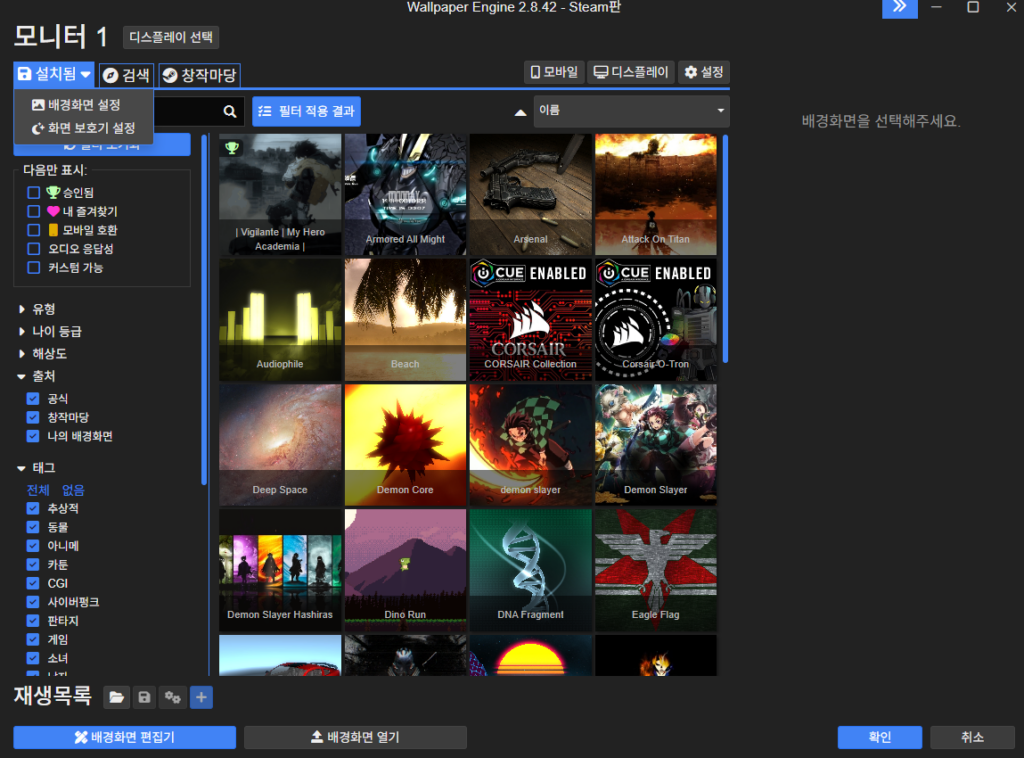Viewport: 1024px width, 758px height.
Task: Click wallpaper grid vertical scrollbar
Action: point(725,248)
